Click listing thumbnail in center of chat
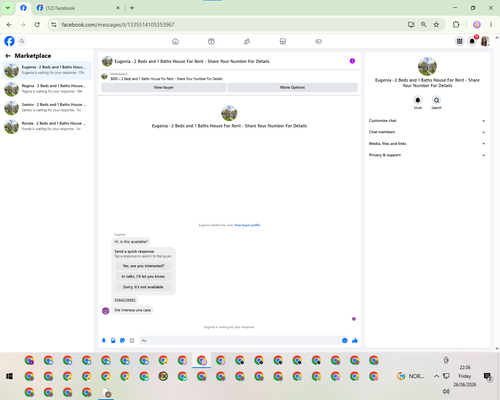 (x=229, y=113)
